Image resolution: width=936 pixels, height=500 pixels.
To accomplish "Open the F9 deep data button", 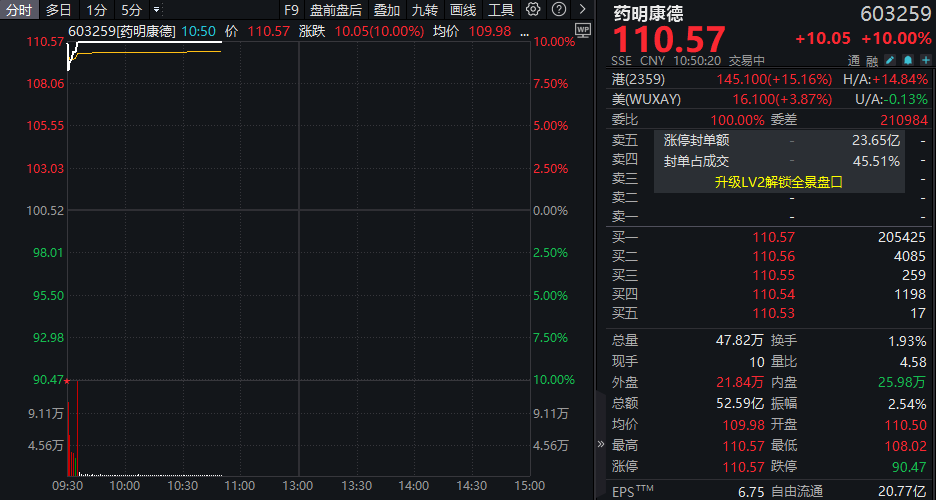I will [290, 10].
